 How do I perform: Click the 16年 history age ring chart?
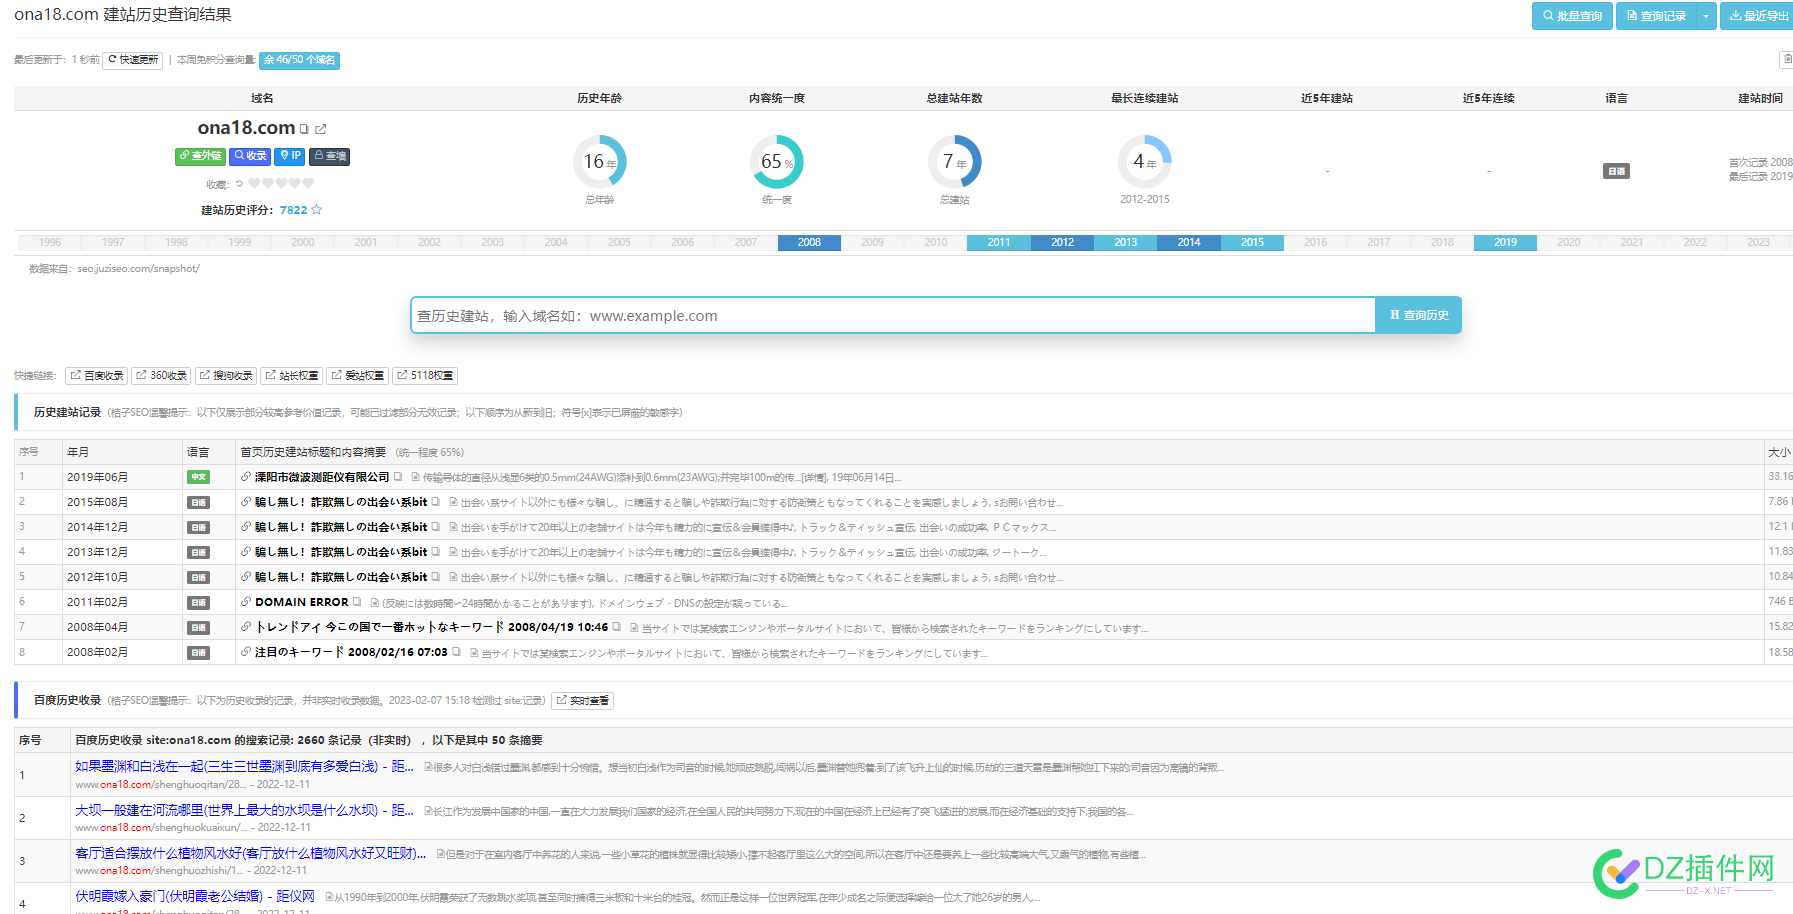[600, 162]
